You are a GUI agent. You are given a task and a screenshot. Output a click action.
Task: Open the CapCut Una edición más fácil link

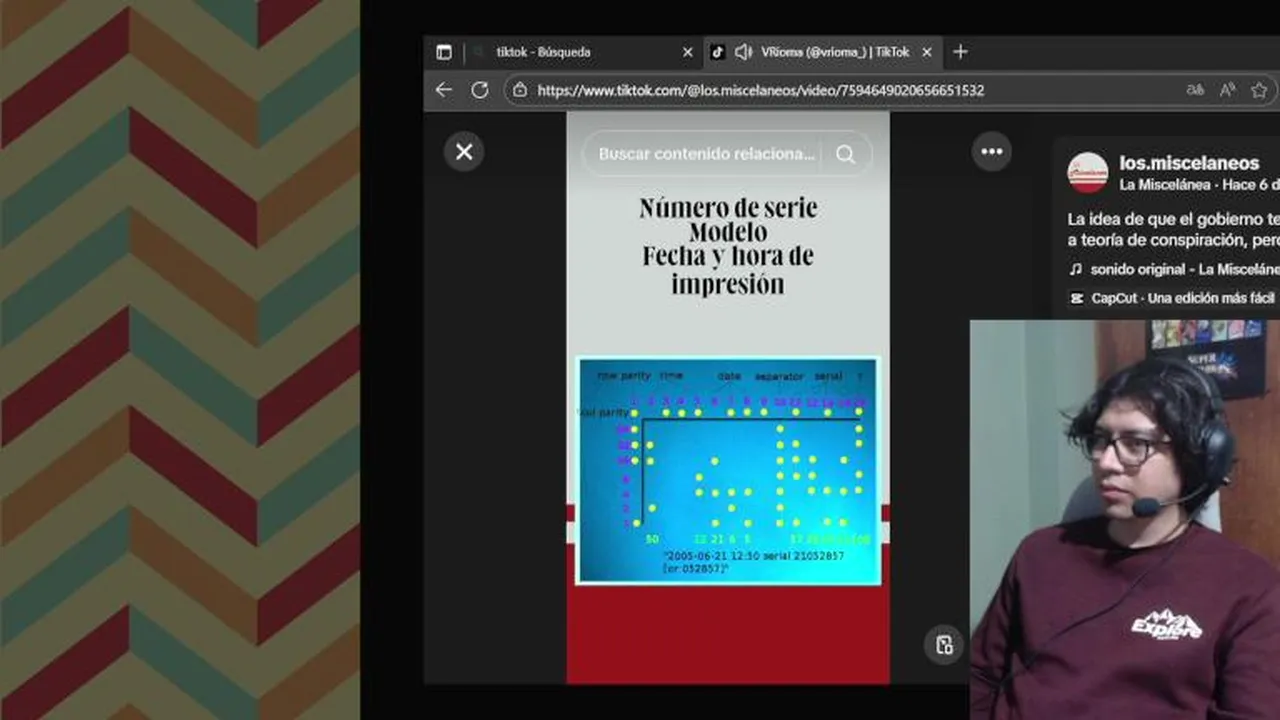pyautogui.click(x=1174, y=298)
